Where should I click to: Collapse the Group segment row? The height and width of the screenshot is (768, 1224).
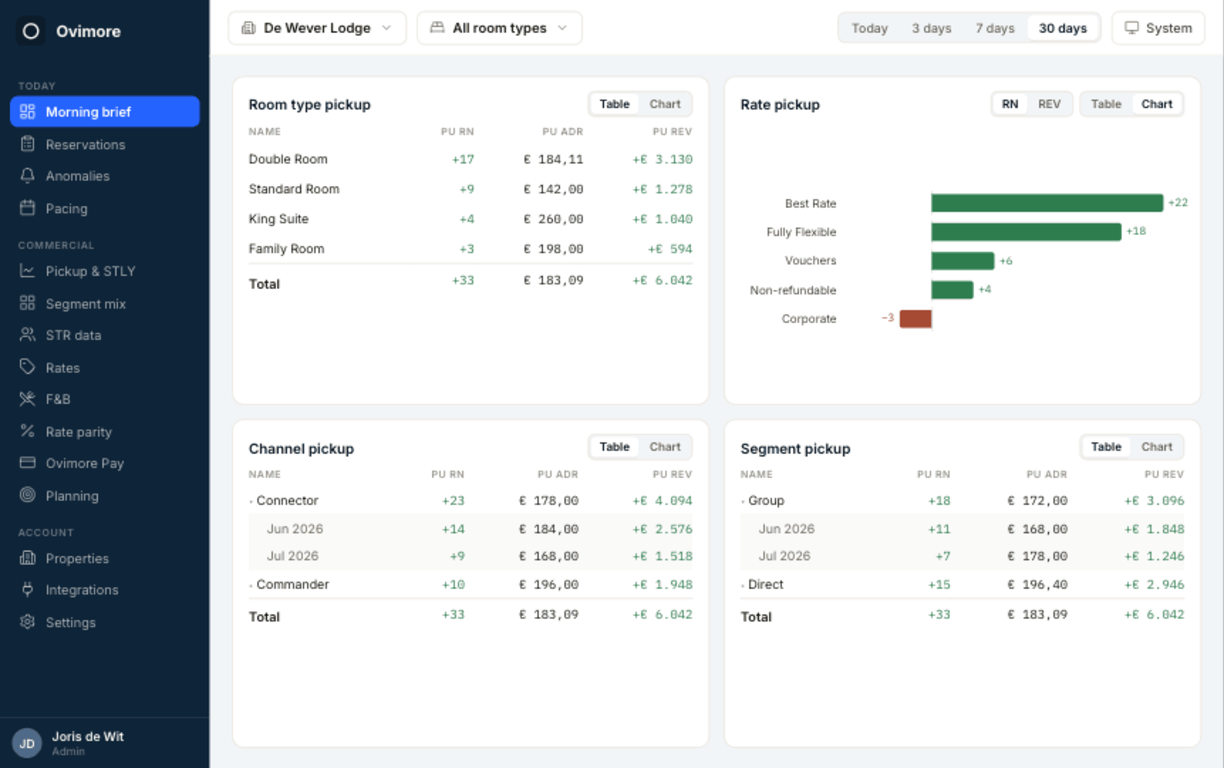tap(962, 500)
